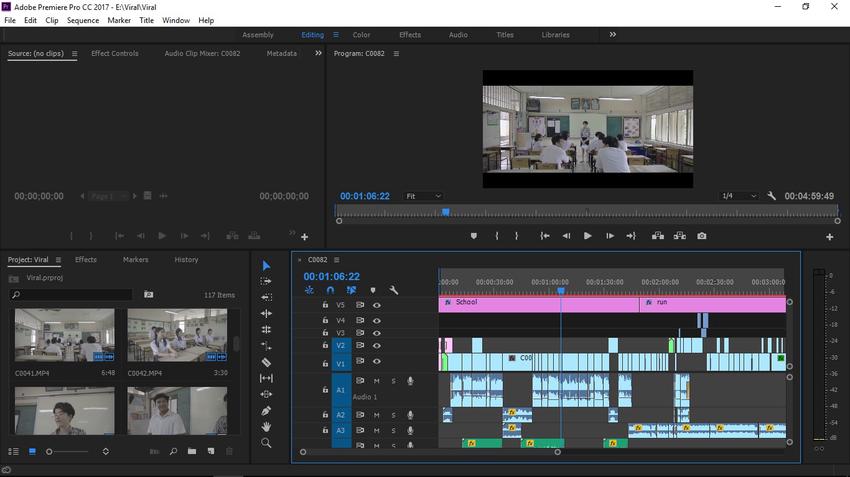Open the Fit zoom level dropdown

[423, 196]
